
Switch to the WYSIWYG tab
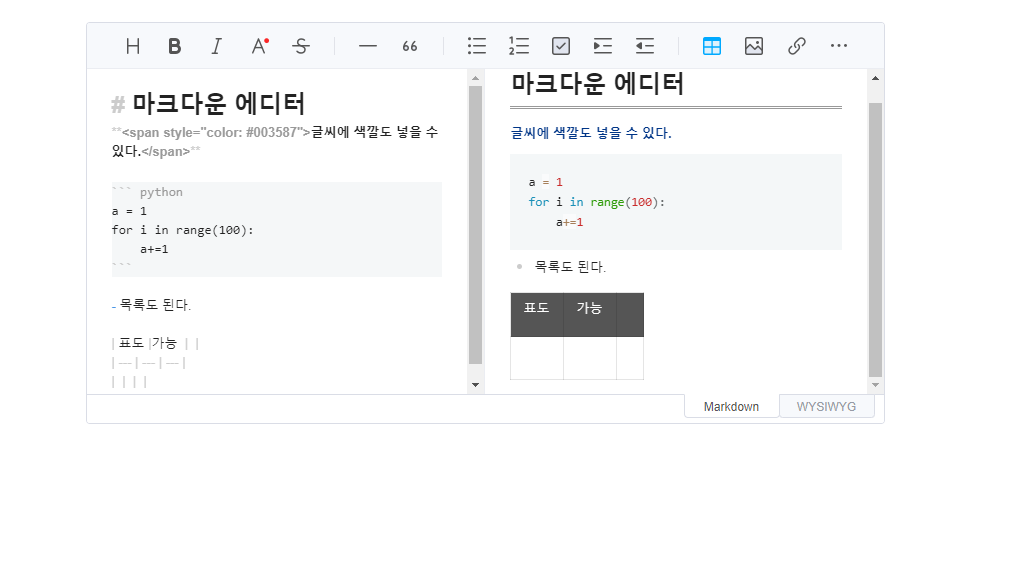tap(827, 406)
